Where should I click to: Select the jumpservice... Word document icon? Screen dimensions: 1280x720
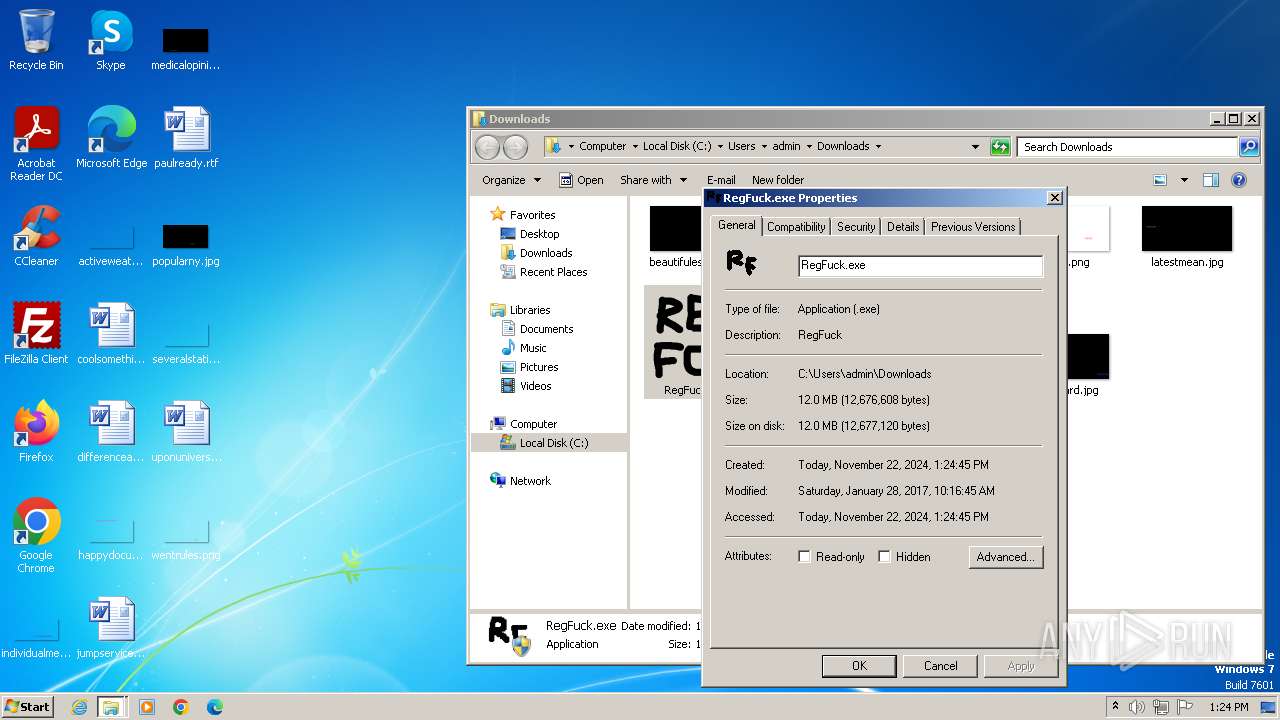111,628
